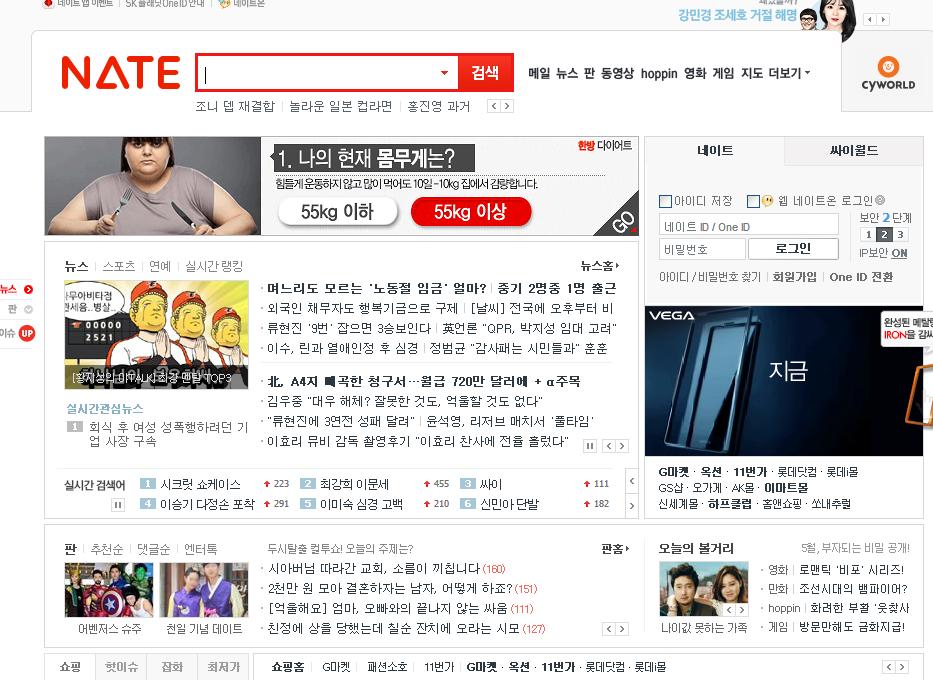Open the 판홈 link

[x=615, y=548]
